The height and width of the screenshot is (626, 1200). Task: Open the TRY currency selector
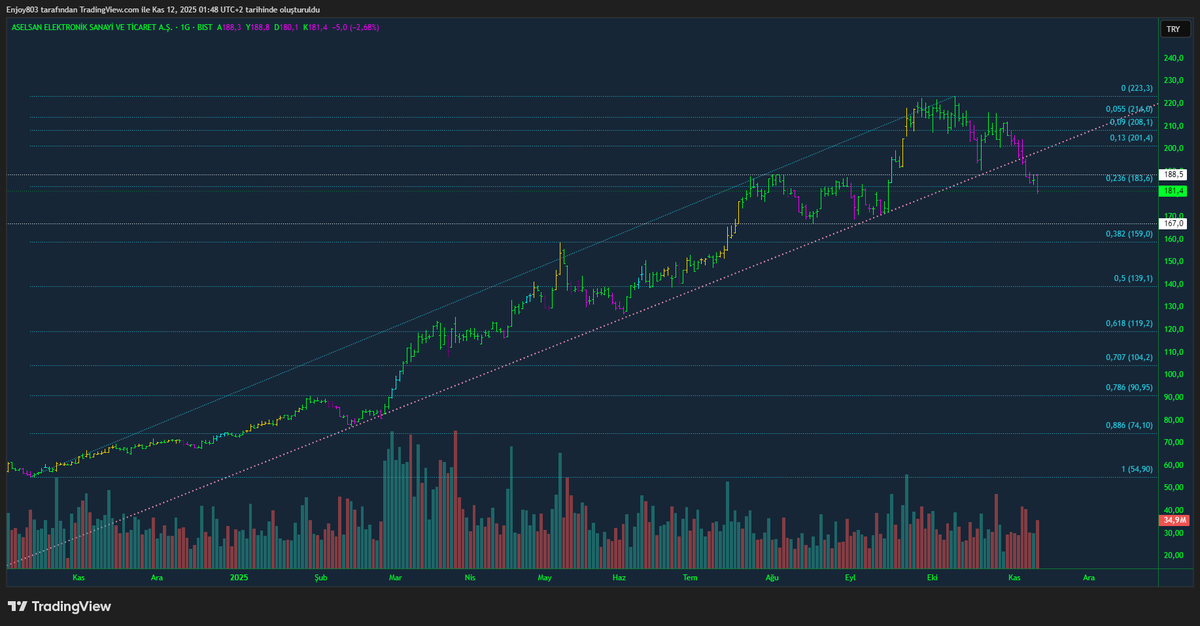1173,30
